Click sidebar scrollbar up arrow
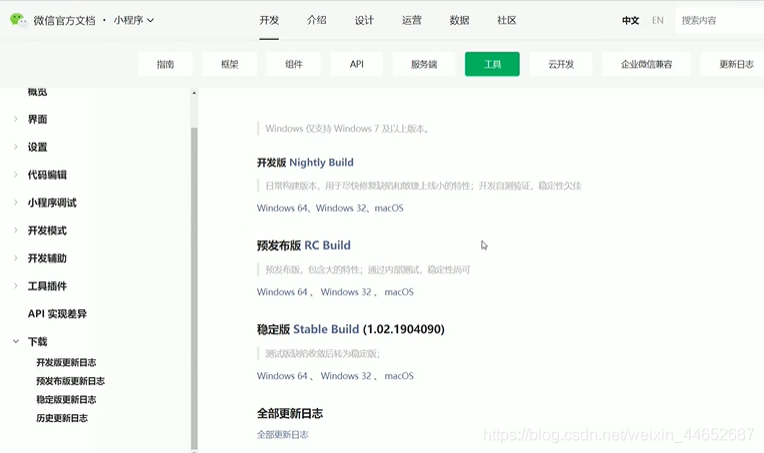Screen dimensions: 764x453 194,93
